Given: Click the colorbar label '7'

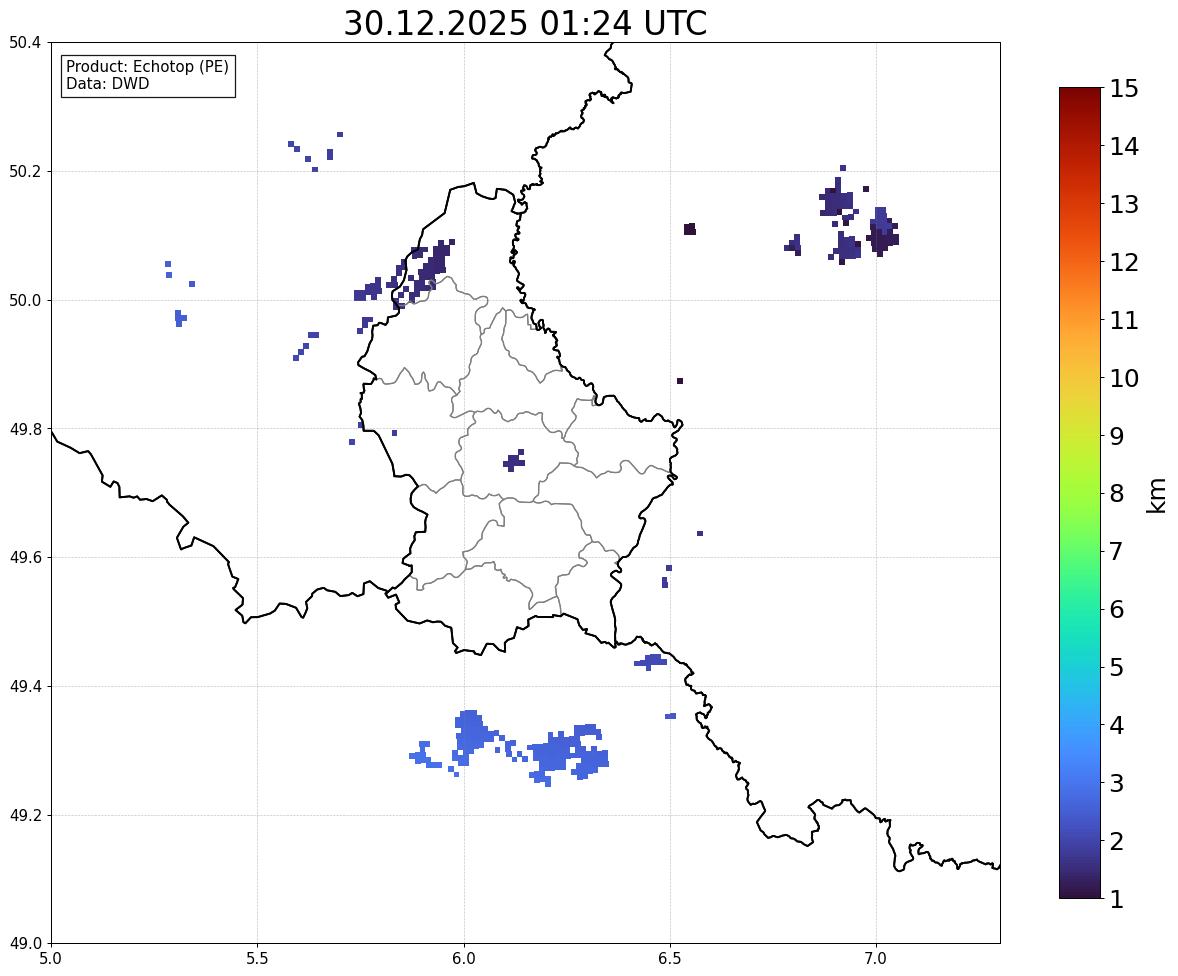Looking at the screenshot, I should coord(1117,551).
